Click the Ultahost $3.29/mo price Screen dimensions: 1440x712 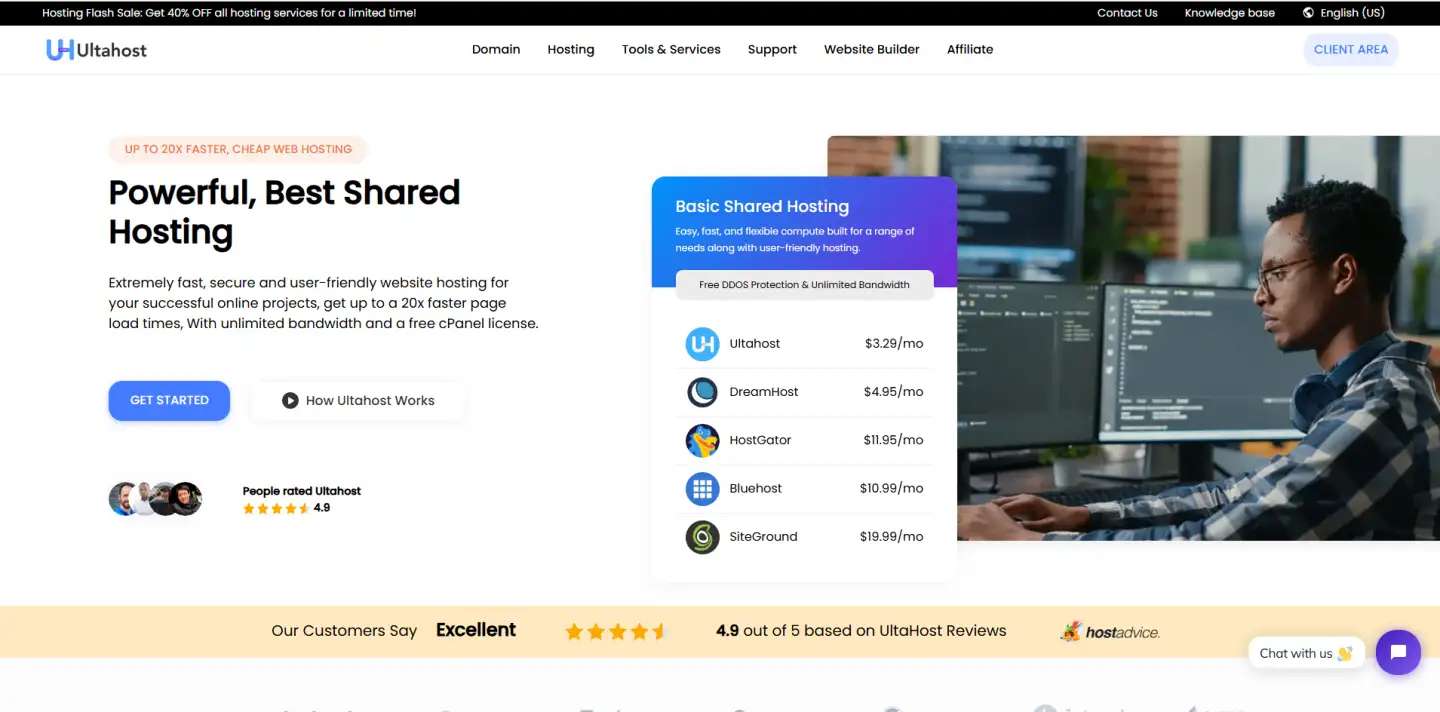(894, 343)
